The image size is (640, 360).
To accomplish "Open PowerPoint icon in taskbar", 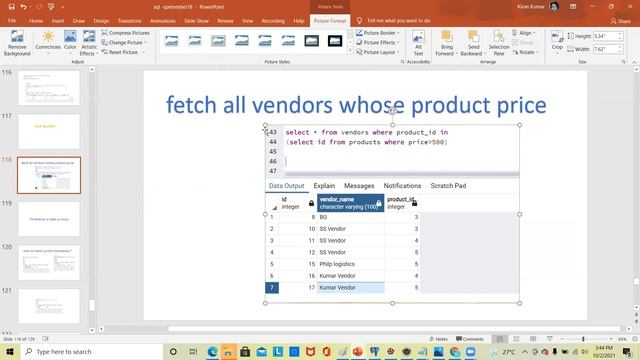I will click(358, 351).
